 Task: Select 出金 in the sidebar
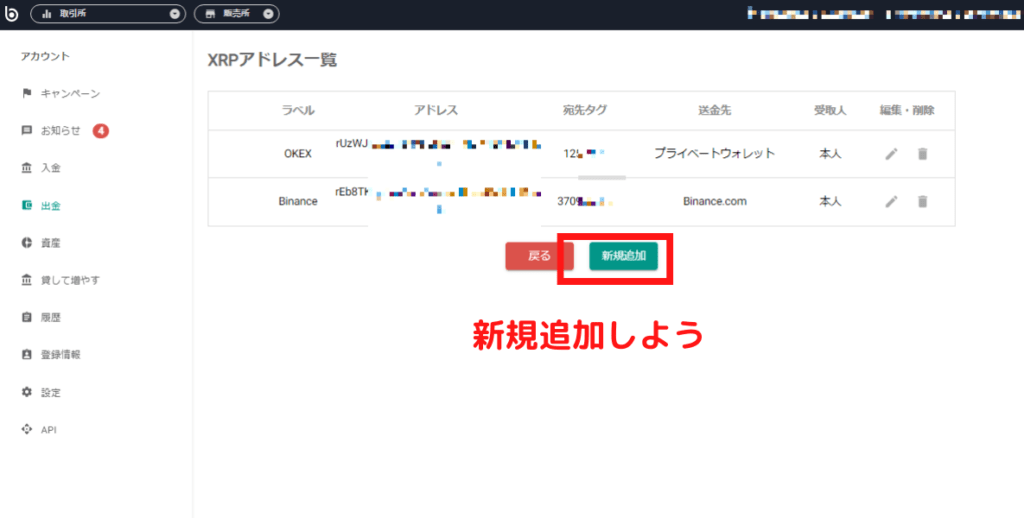(x=50, y=205)
